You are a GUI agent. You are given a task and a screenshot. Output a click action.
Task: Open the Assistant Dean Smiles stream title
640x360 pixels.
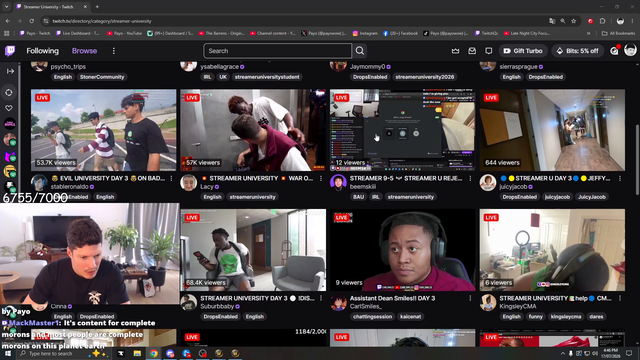point(392,298)
